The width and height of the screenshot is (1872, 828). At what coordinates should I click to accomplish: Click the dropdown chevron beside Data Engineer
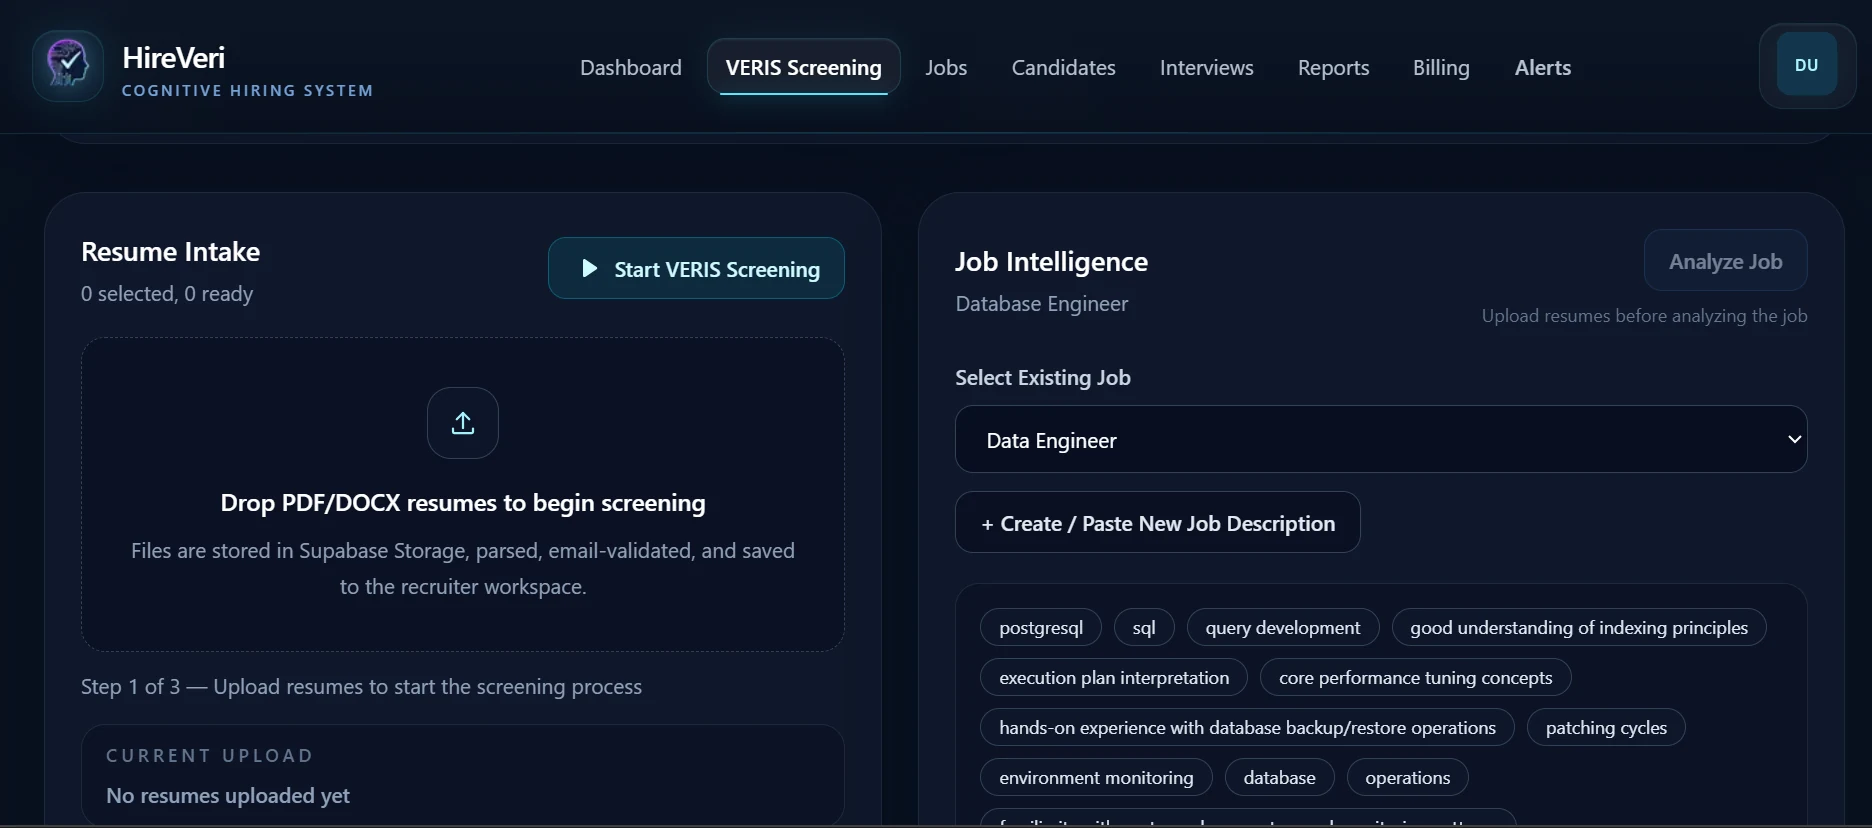point(1794,439)
